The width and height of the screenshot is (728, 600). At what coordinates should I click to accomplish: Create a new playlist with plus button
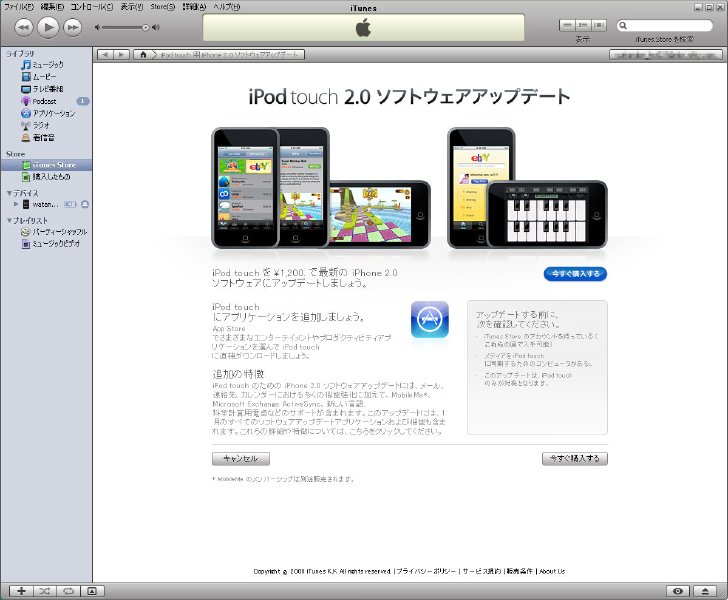click(x=21, y=591)
